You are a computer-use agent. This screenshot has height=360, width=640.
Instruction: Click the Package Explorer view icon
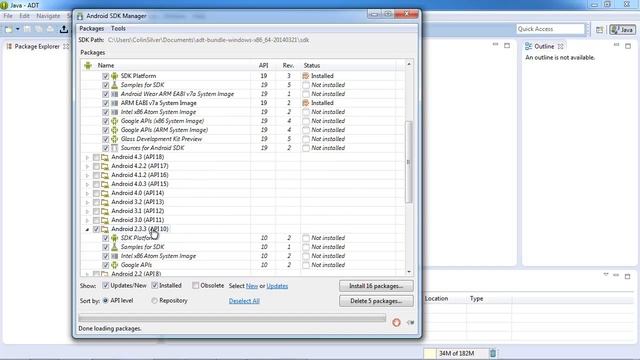[x=9, y=47]
